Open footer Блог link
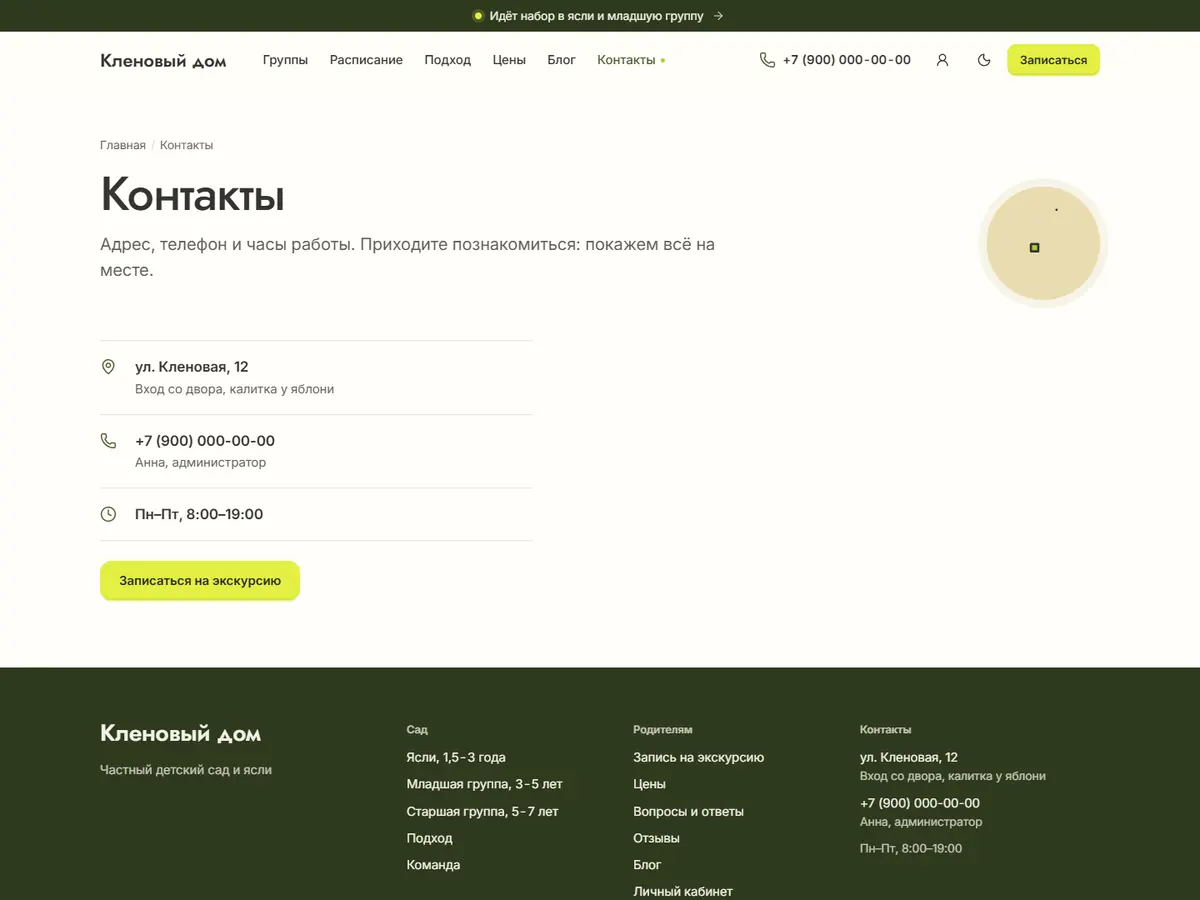The height and width of the screenshot is (900, 1200). (x=647, y=865)
